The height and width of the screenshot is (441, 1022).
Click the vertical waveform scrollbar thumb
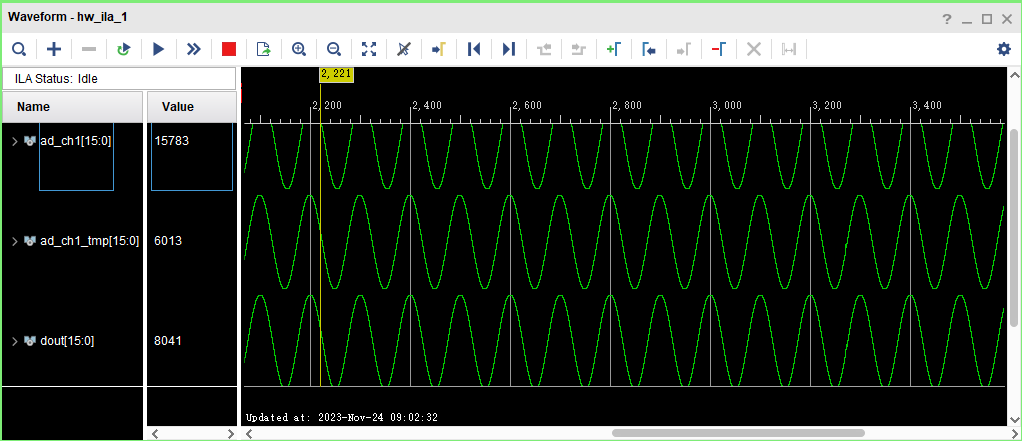click(x=1014, y=228)
